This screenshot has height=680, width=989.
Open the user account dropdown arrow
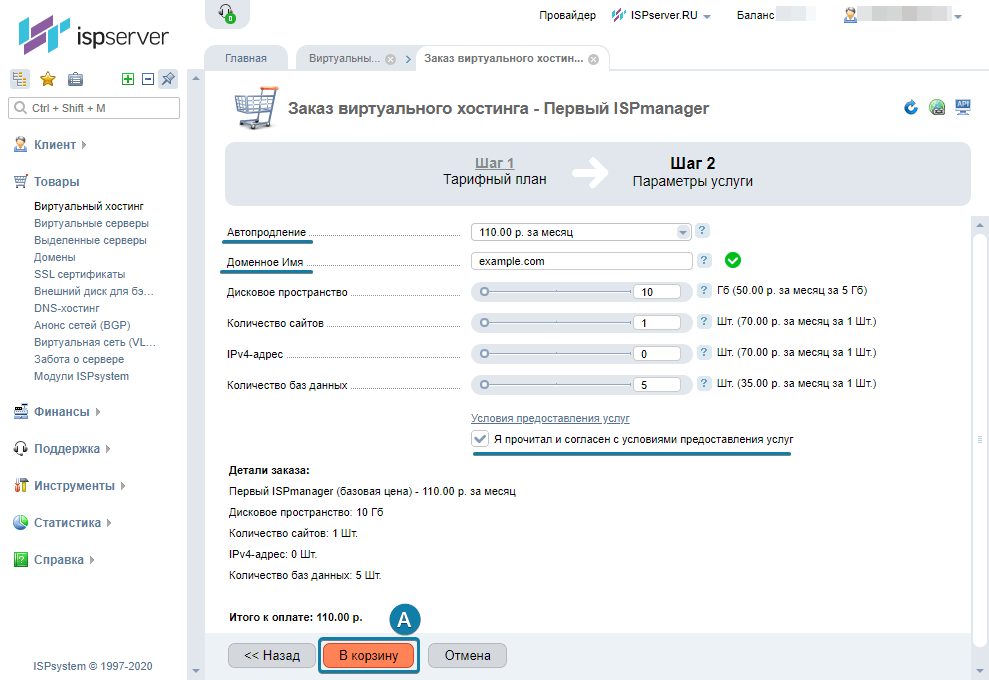(958, 17)
